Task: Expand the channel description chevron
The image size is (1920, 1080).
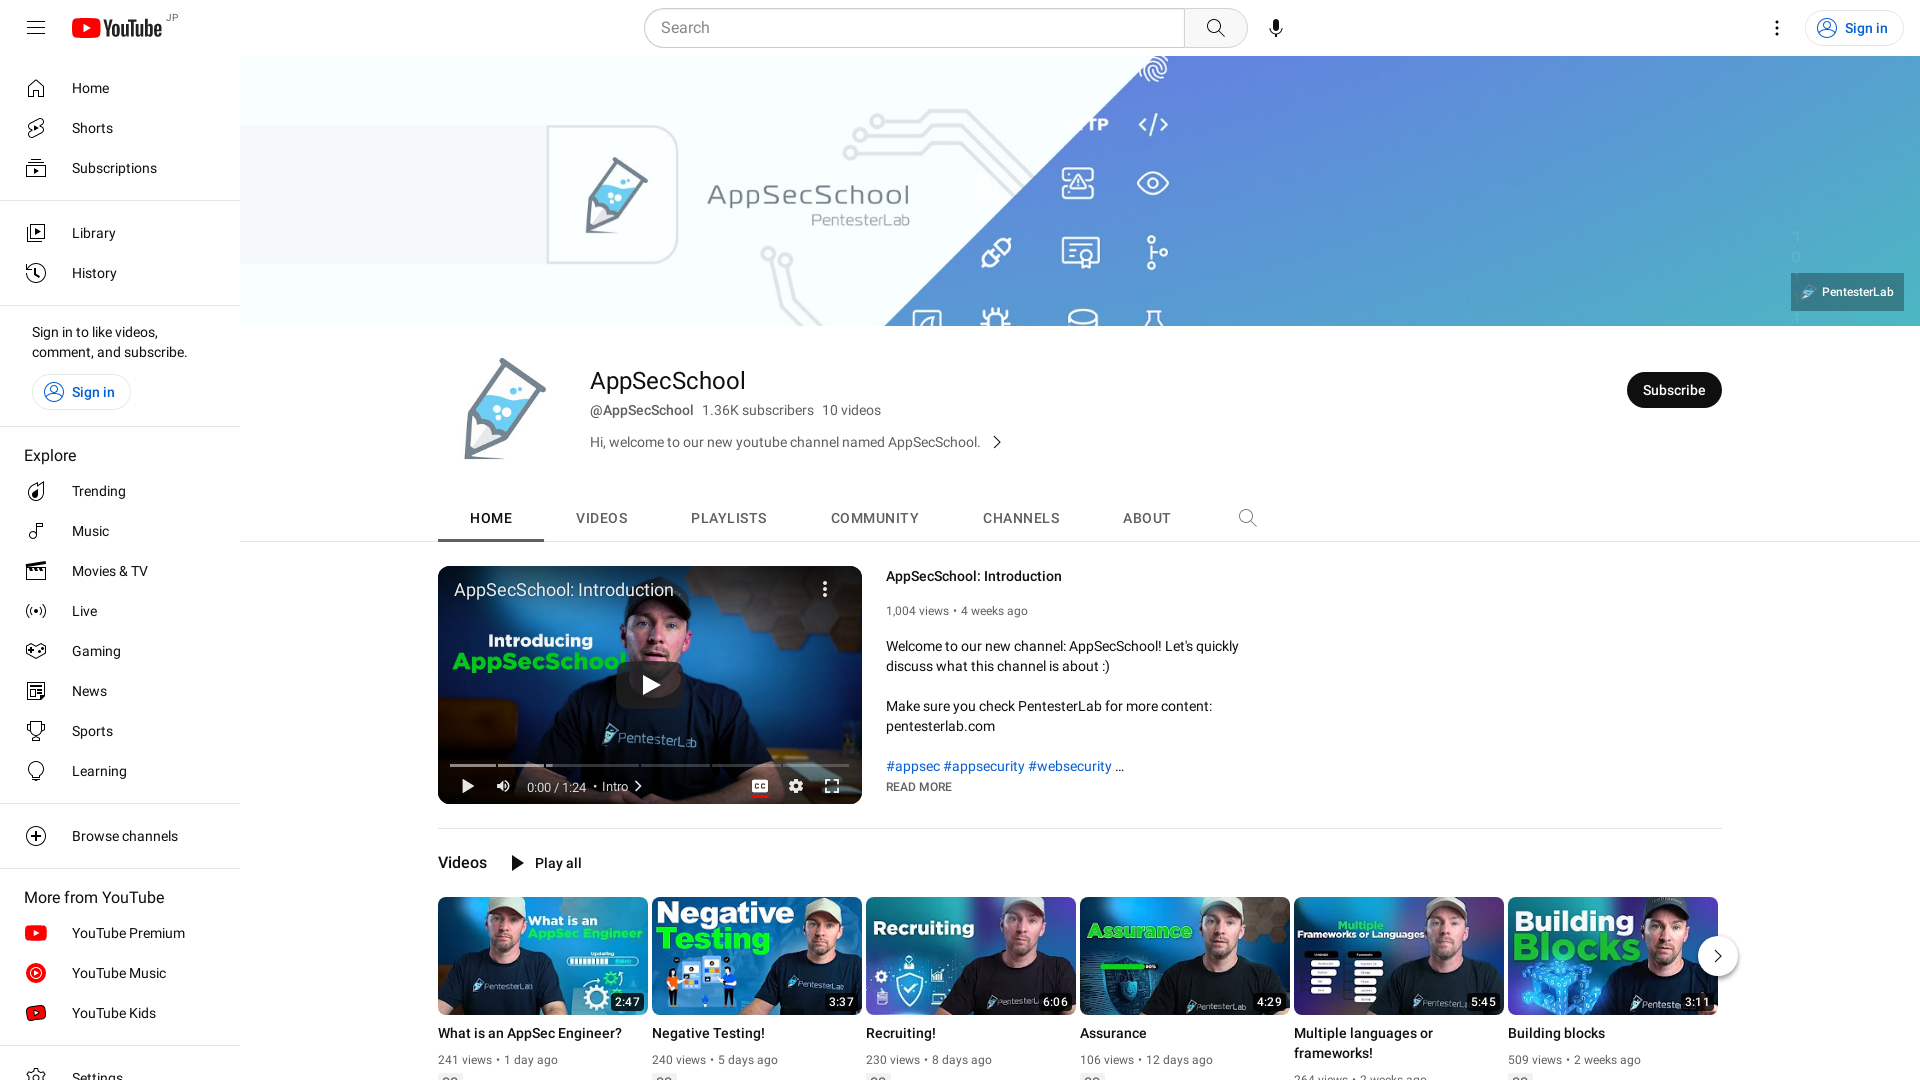Action: click(997, 442)
